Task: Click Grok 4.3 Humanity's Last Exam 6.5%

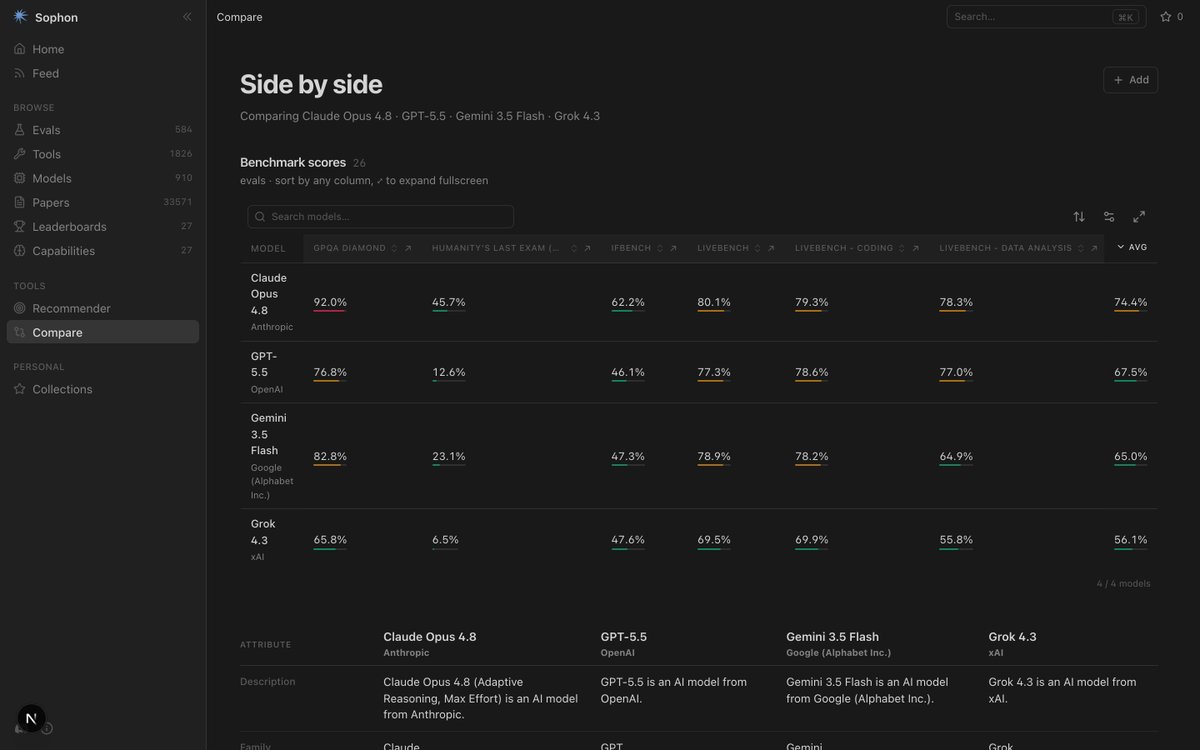Action: pyautogui.click(x=446, y=540)
